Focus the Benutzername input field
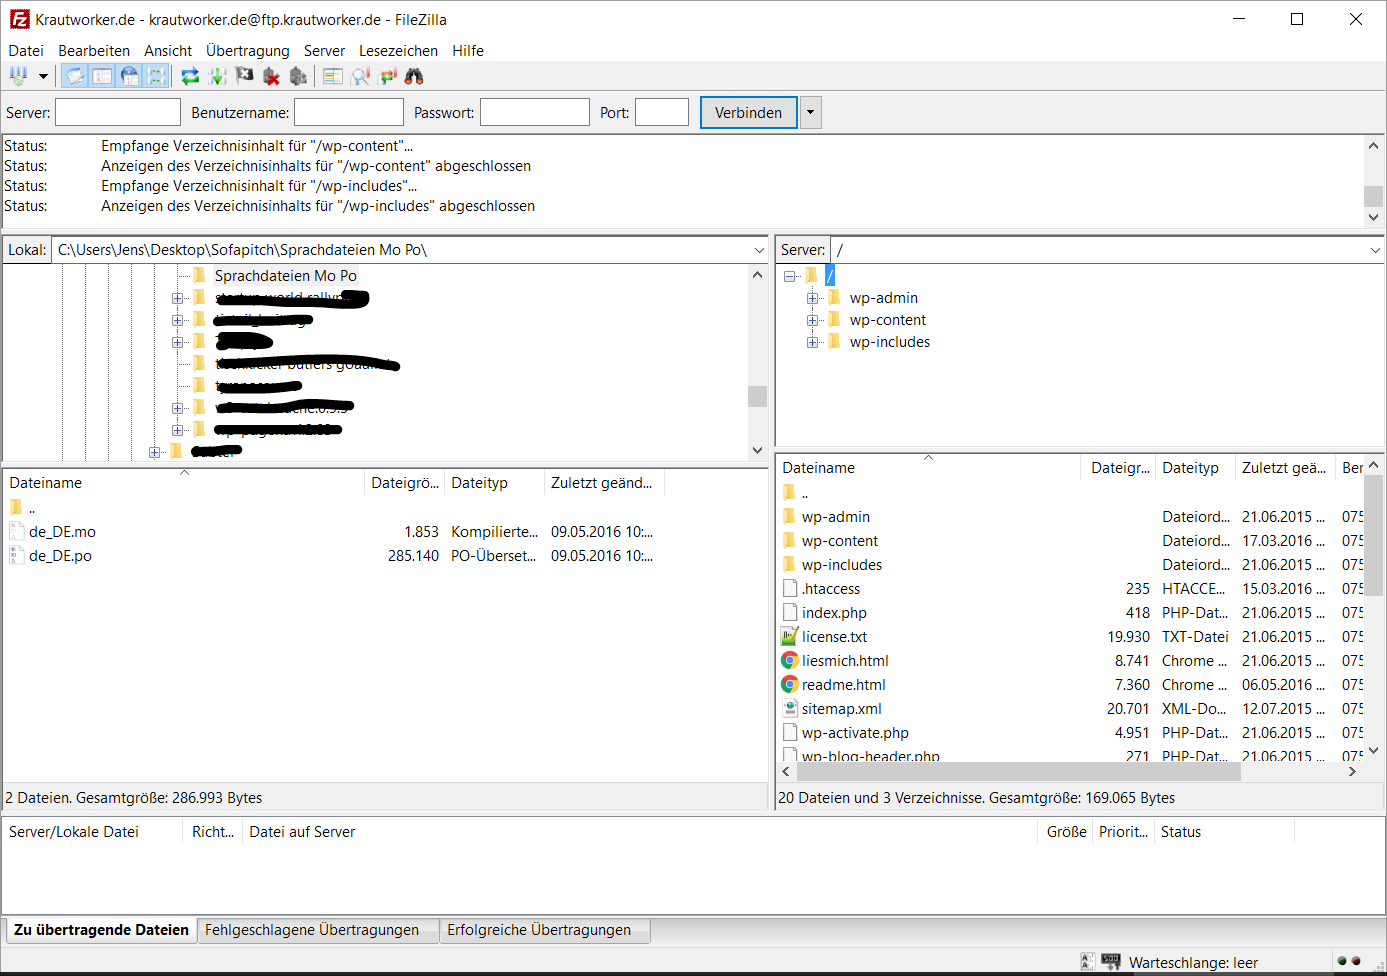 [349, 112]
